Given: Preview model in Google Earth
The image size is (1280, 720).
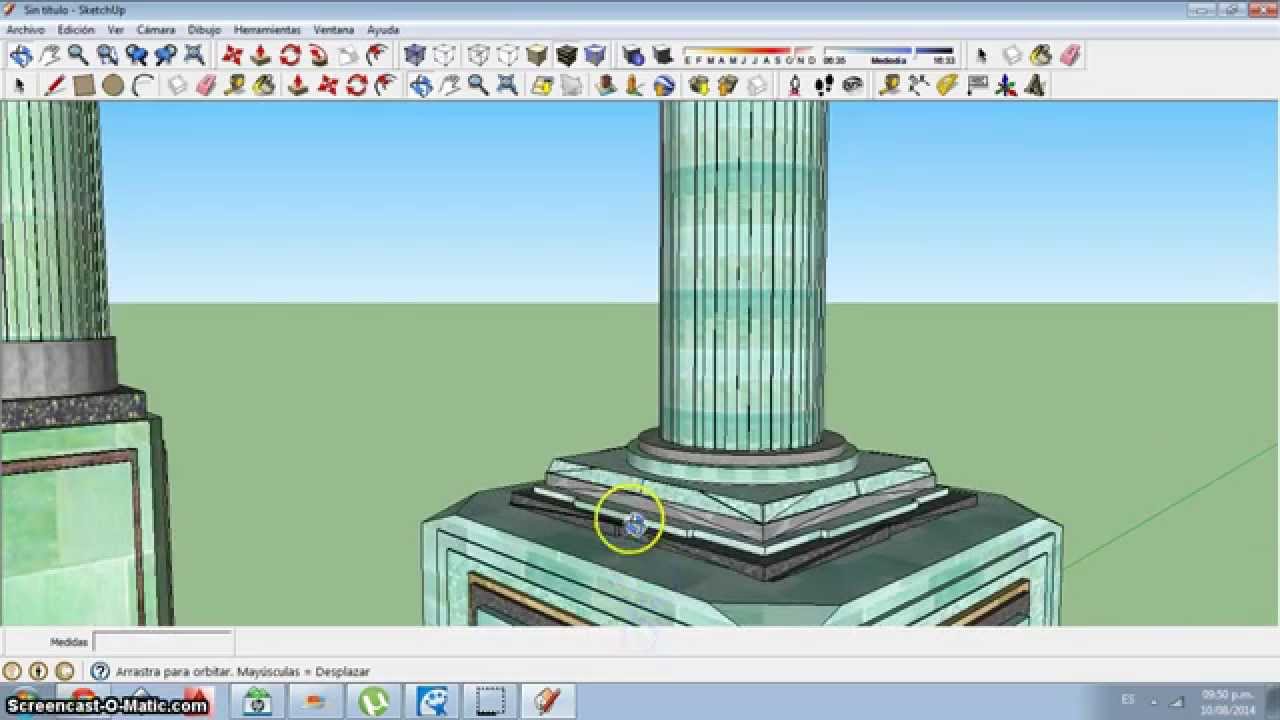Looking at the screenshot, I should coord(663,86).
